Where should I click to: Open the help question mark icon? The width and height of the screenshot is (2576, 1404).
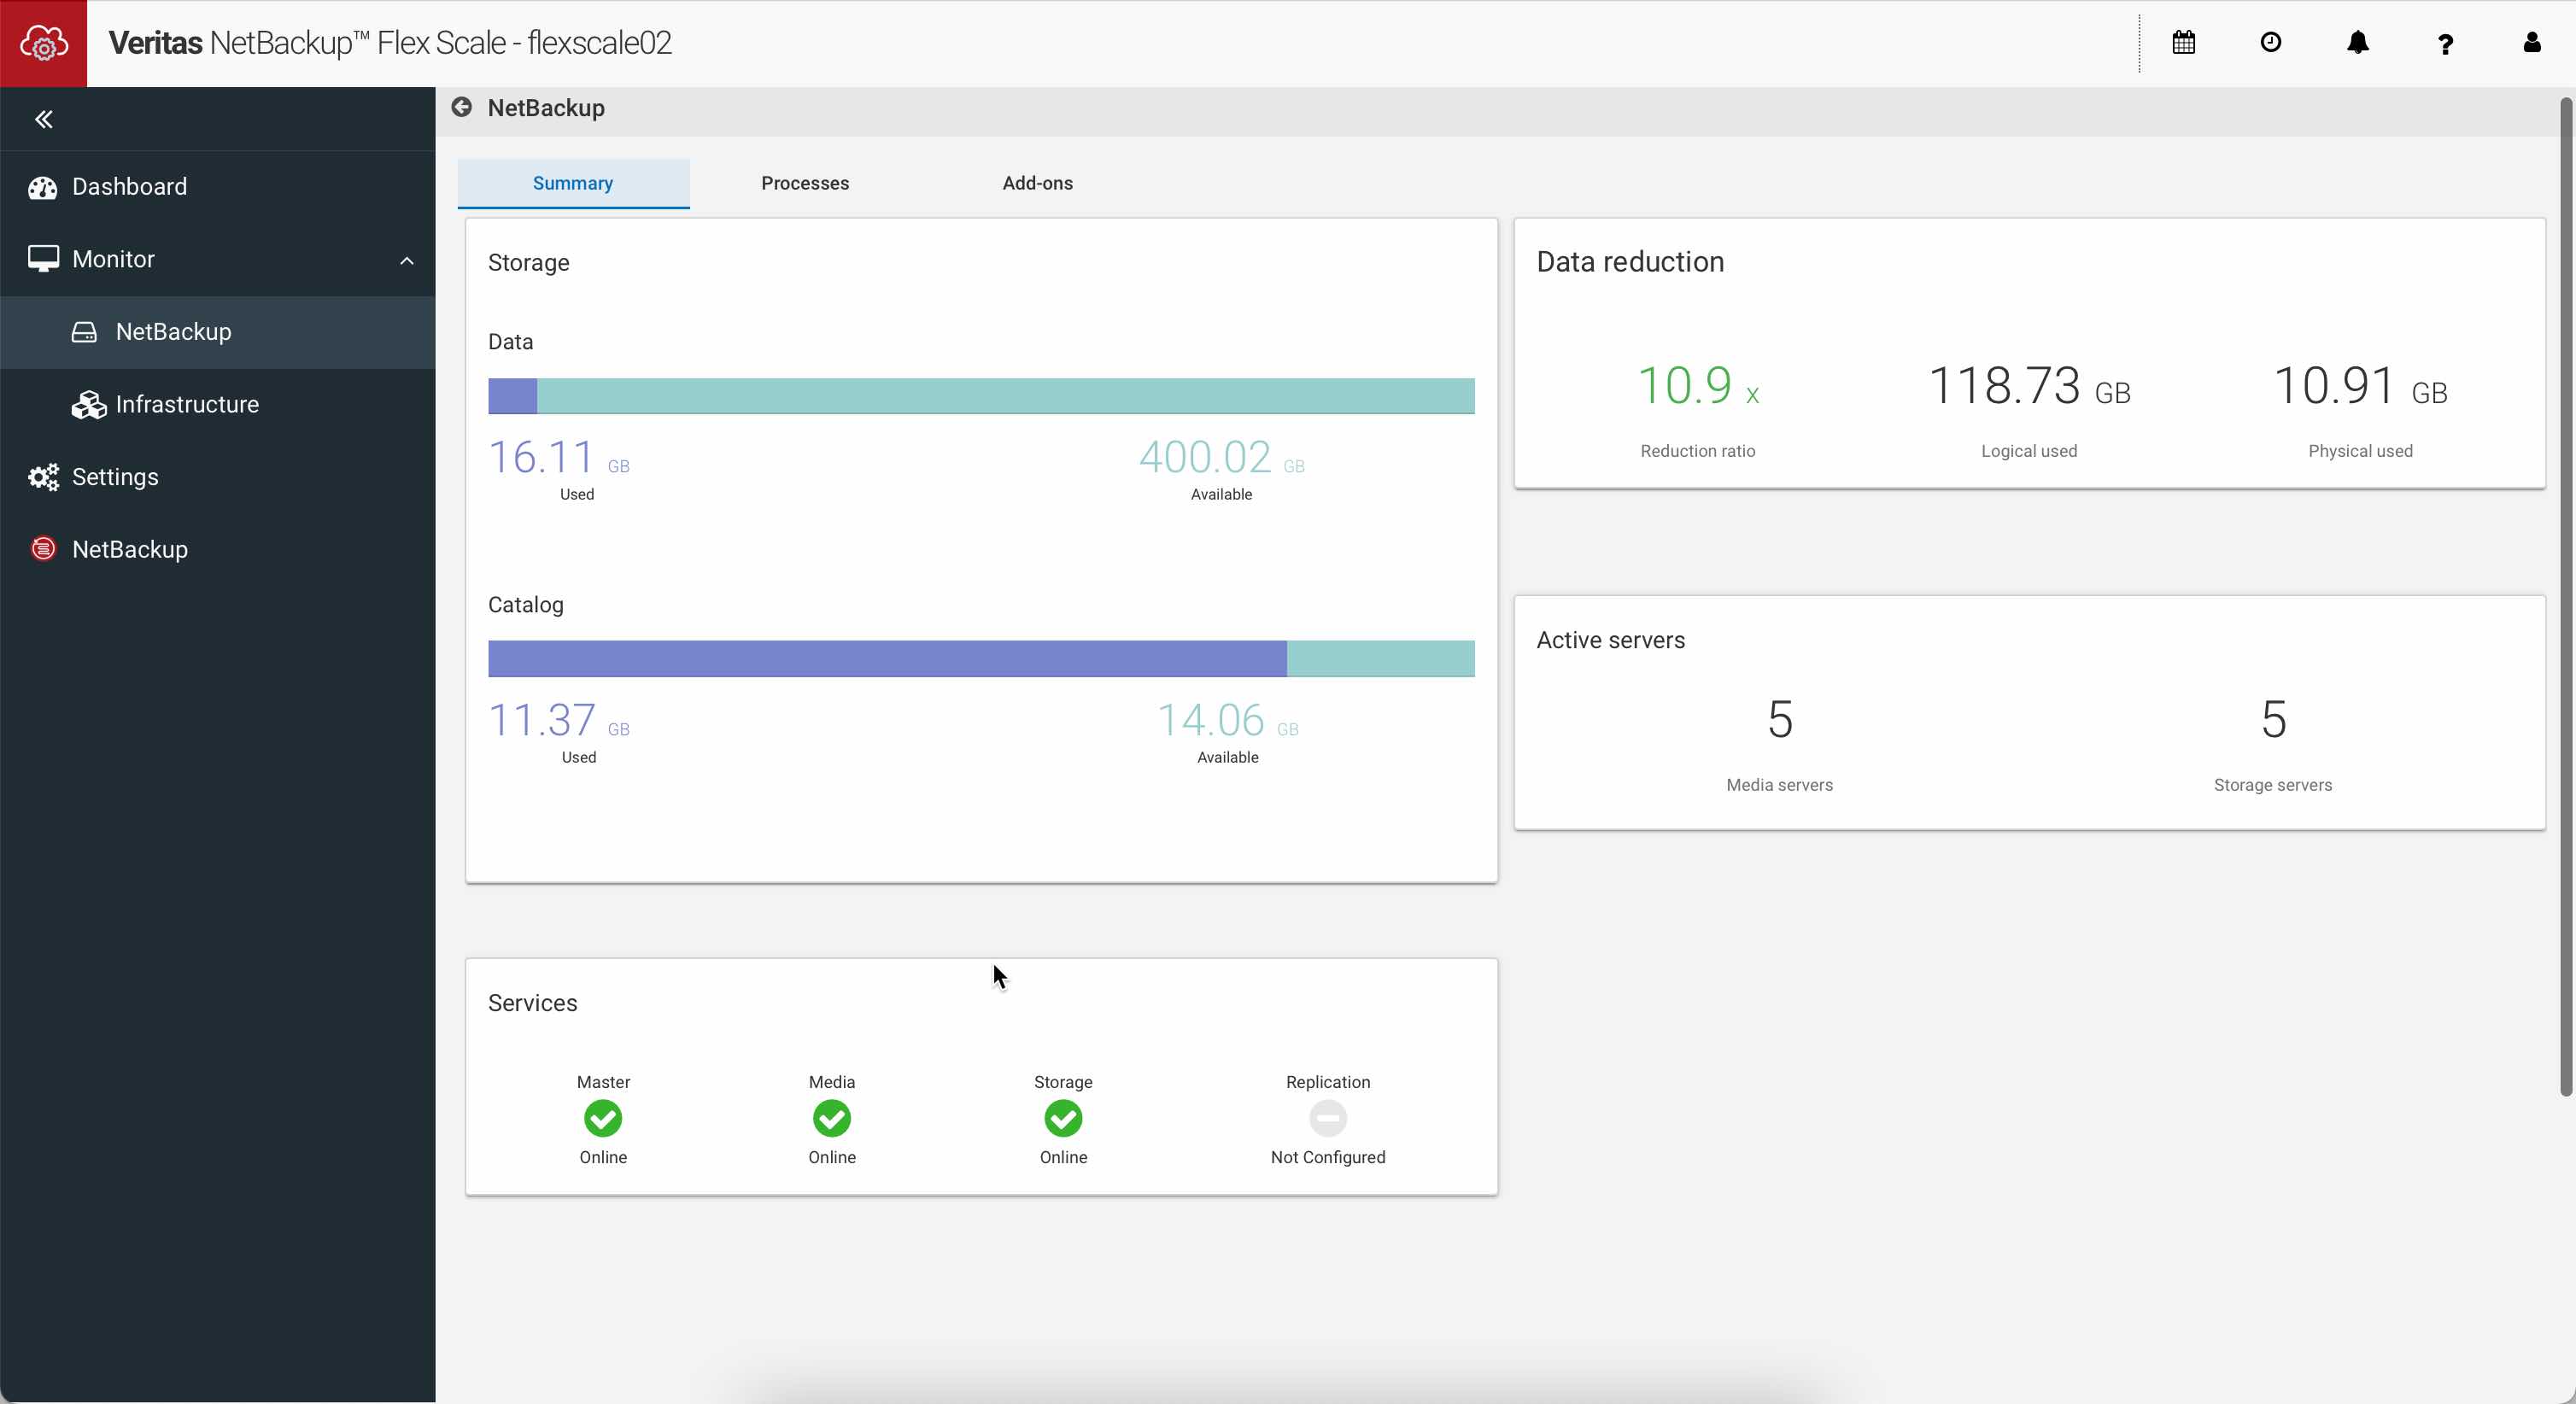tap(2445, 43)
